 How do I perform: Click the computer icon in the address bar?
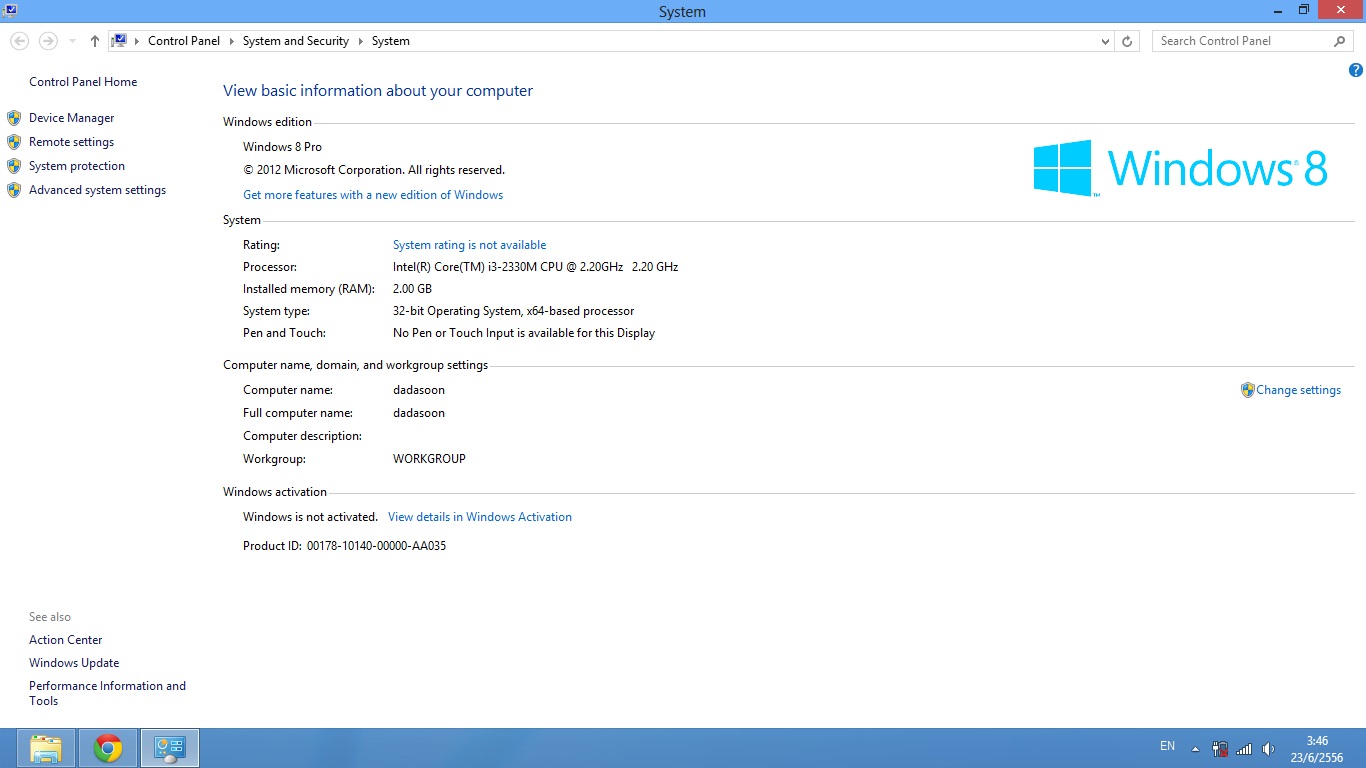(119, 41)
